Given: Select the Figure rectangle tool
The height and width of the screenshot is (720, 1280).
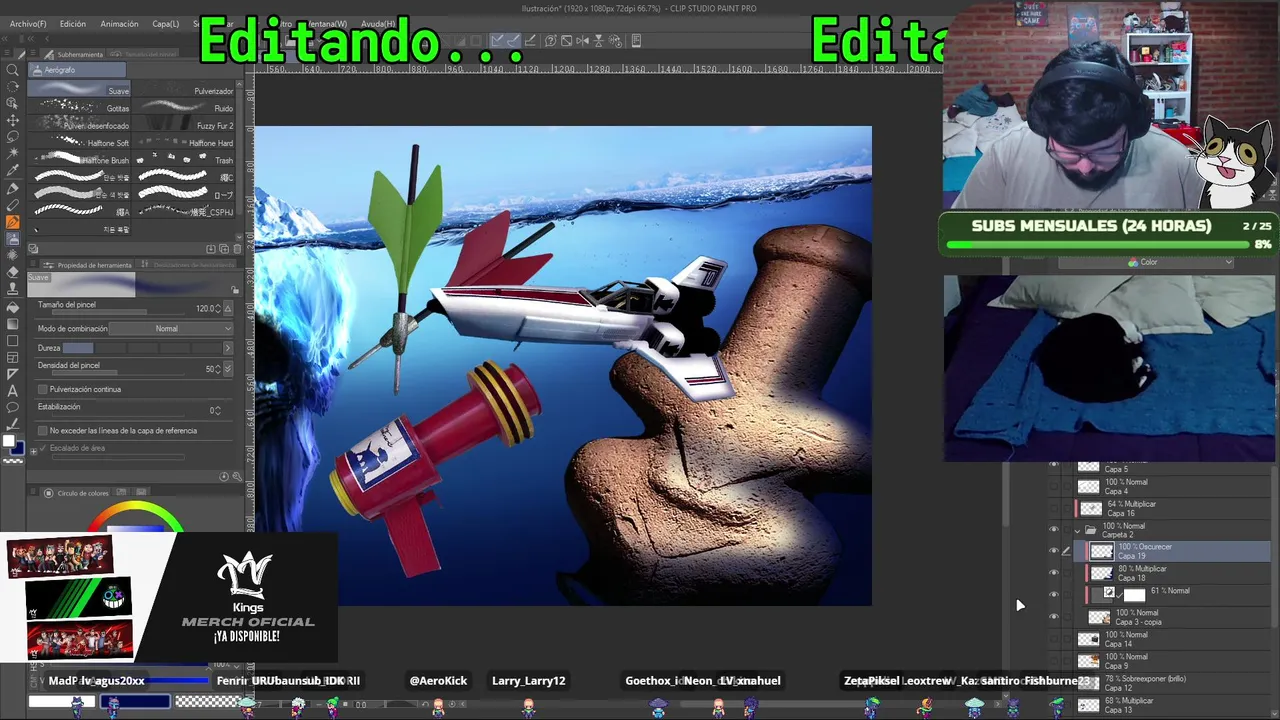Looking at the screenshot, I should coord(13,340).
